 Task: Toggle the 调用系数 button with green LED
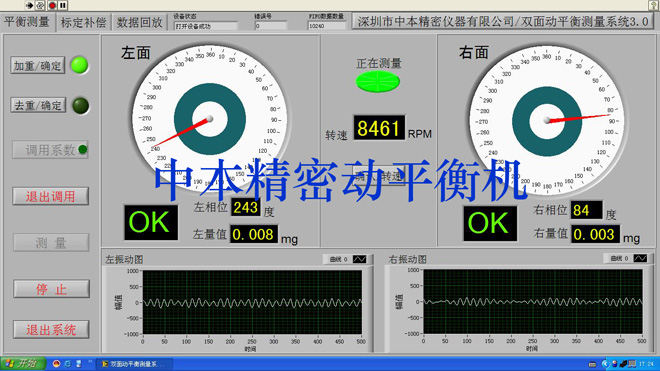coord(51,150)
